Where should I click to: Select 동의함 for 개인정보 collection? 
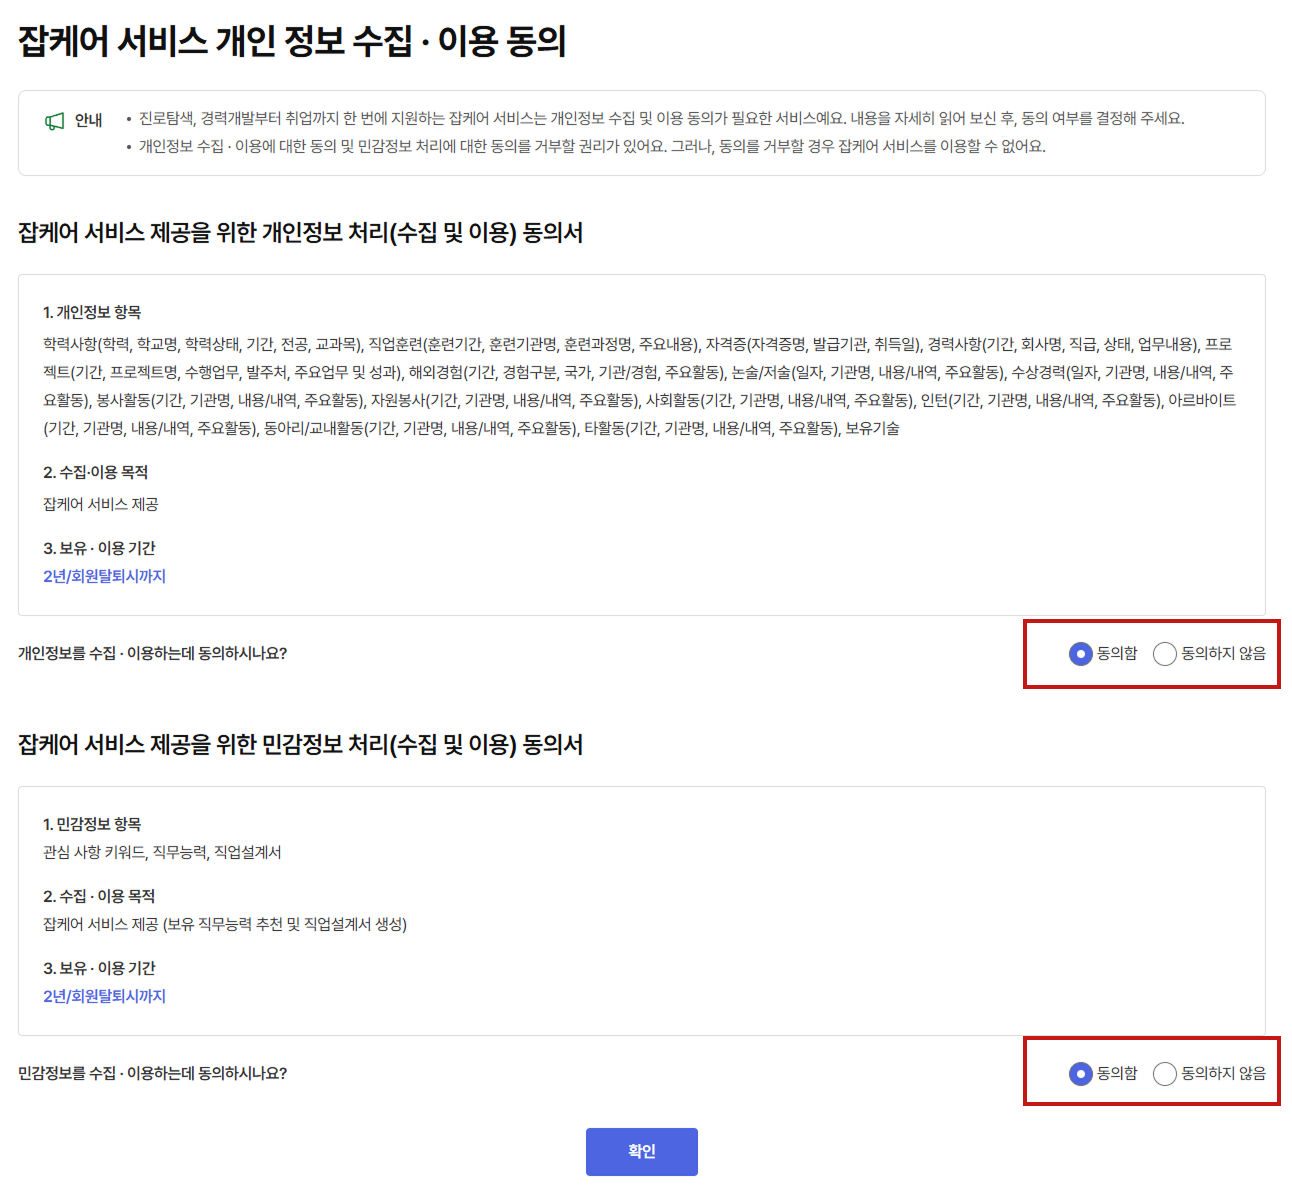pos(1080,654)
